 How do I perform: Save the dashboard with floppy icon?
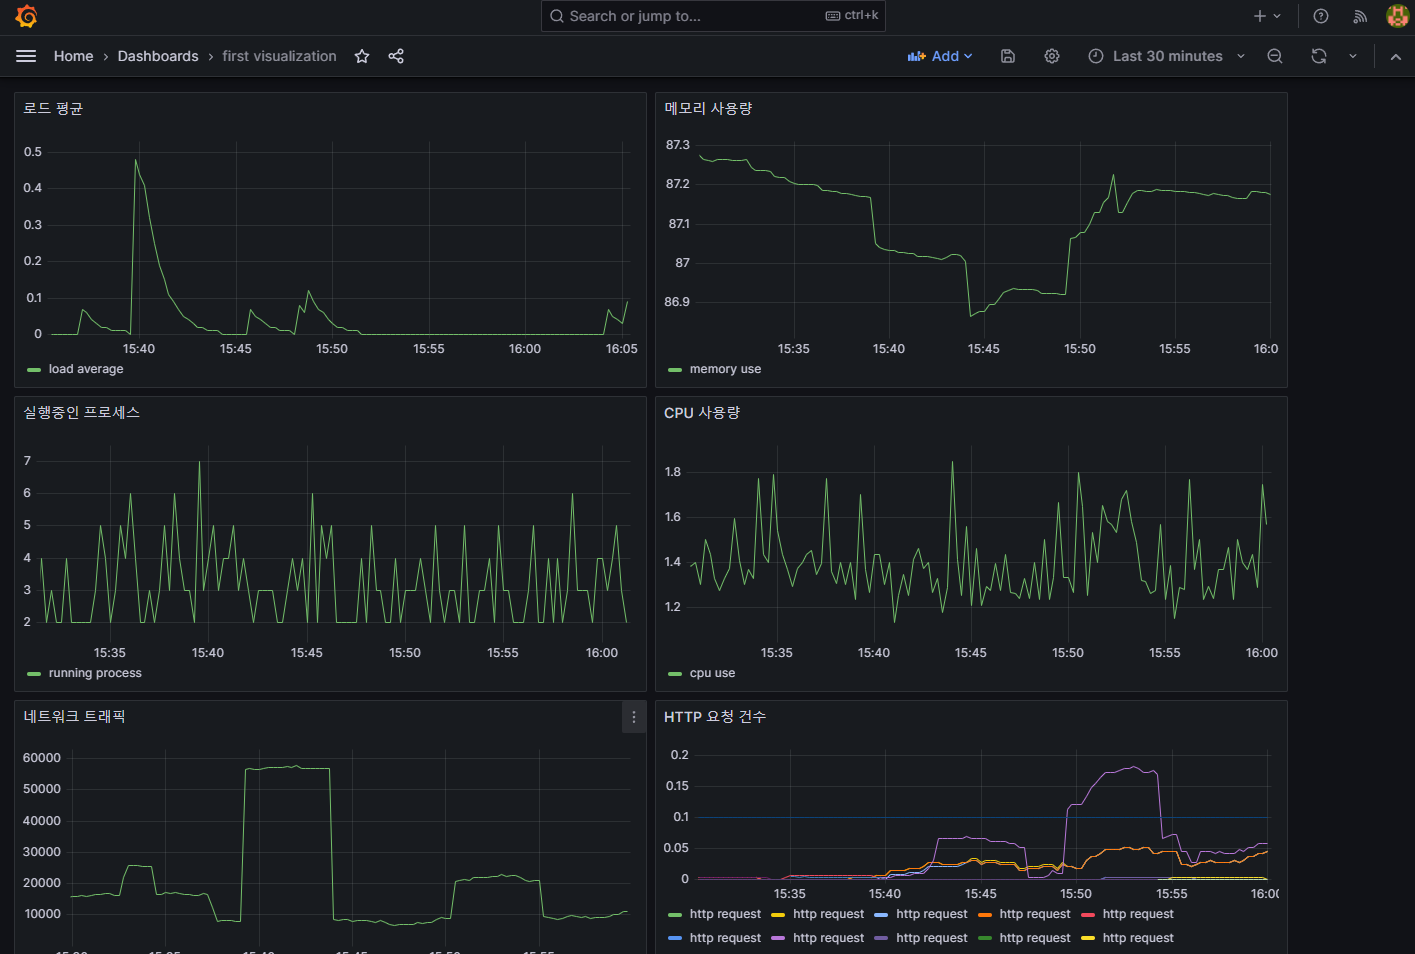tap(1008, 56)
